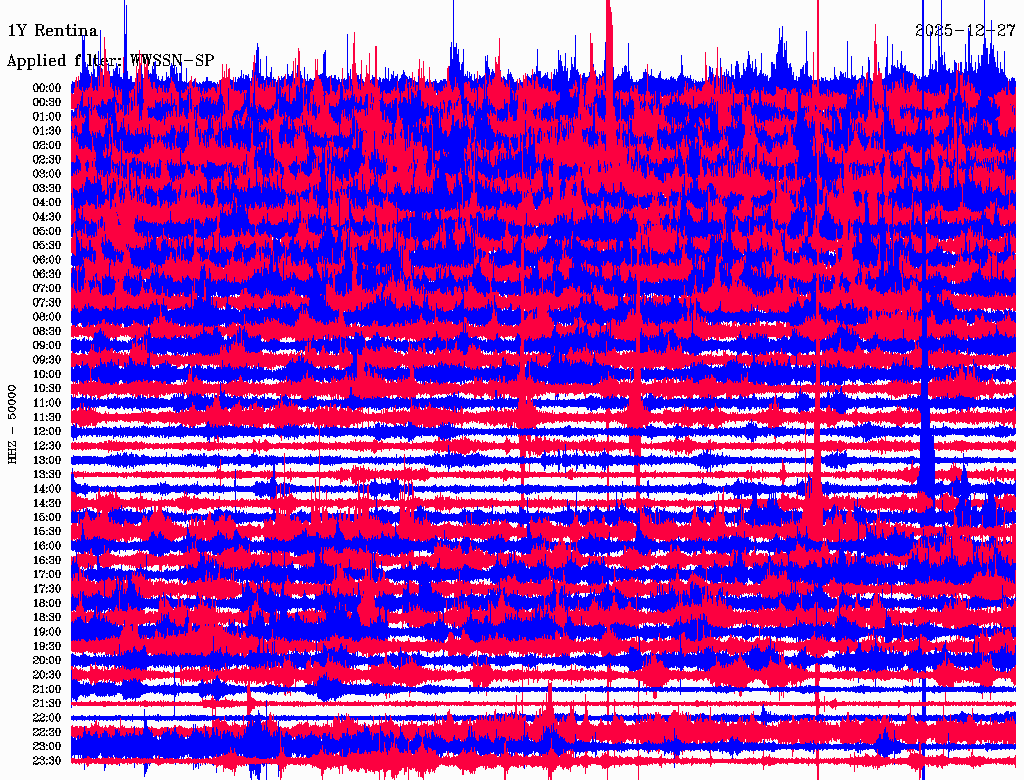1024x780 pixels.
Task: Select the 05:00 time label
Action: (47, 231)
